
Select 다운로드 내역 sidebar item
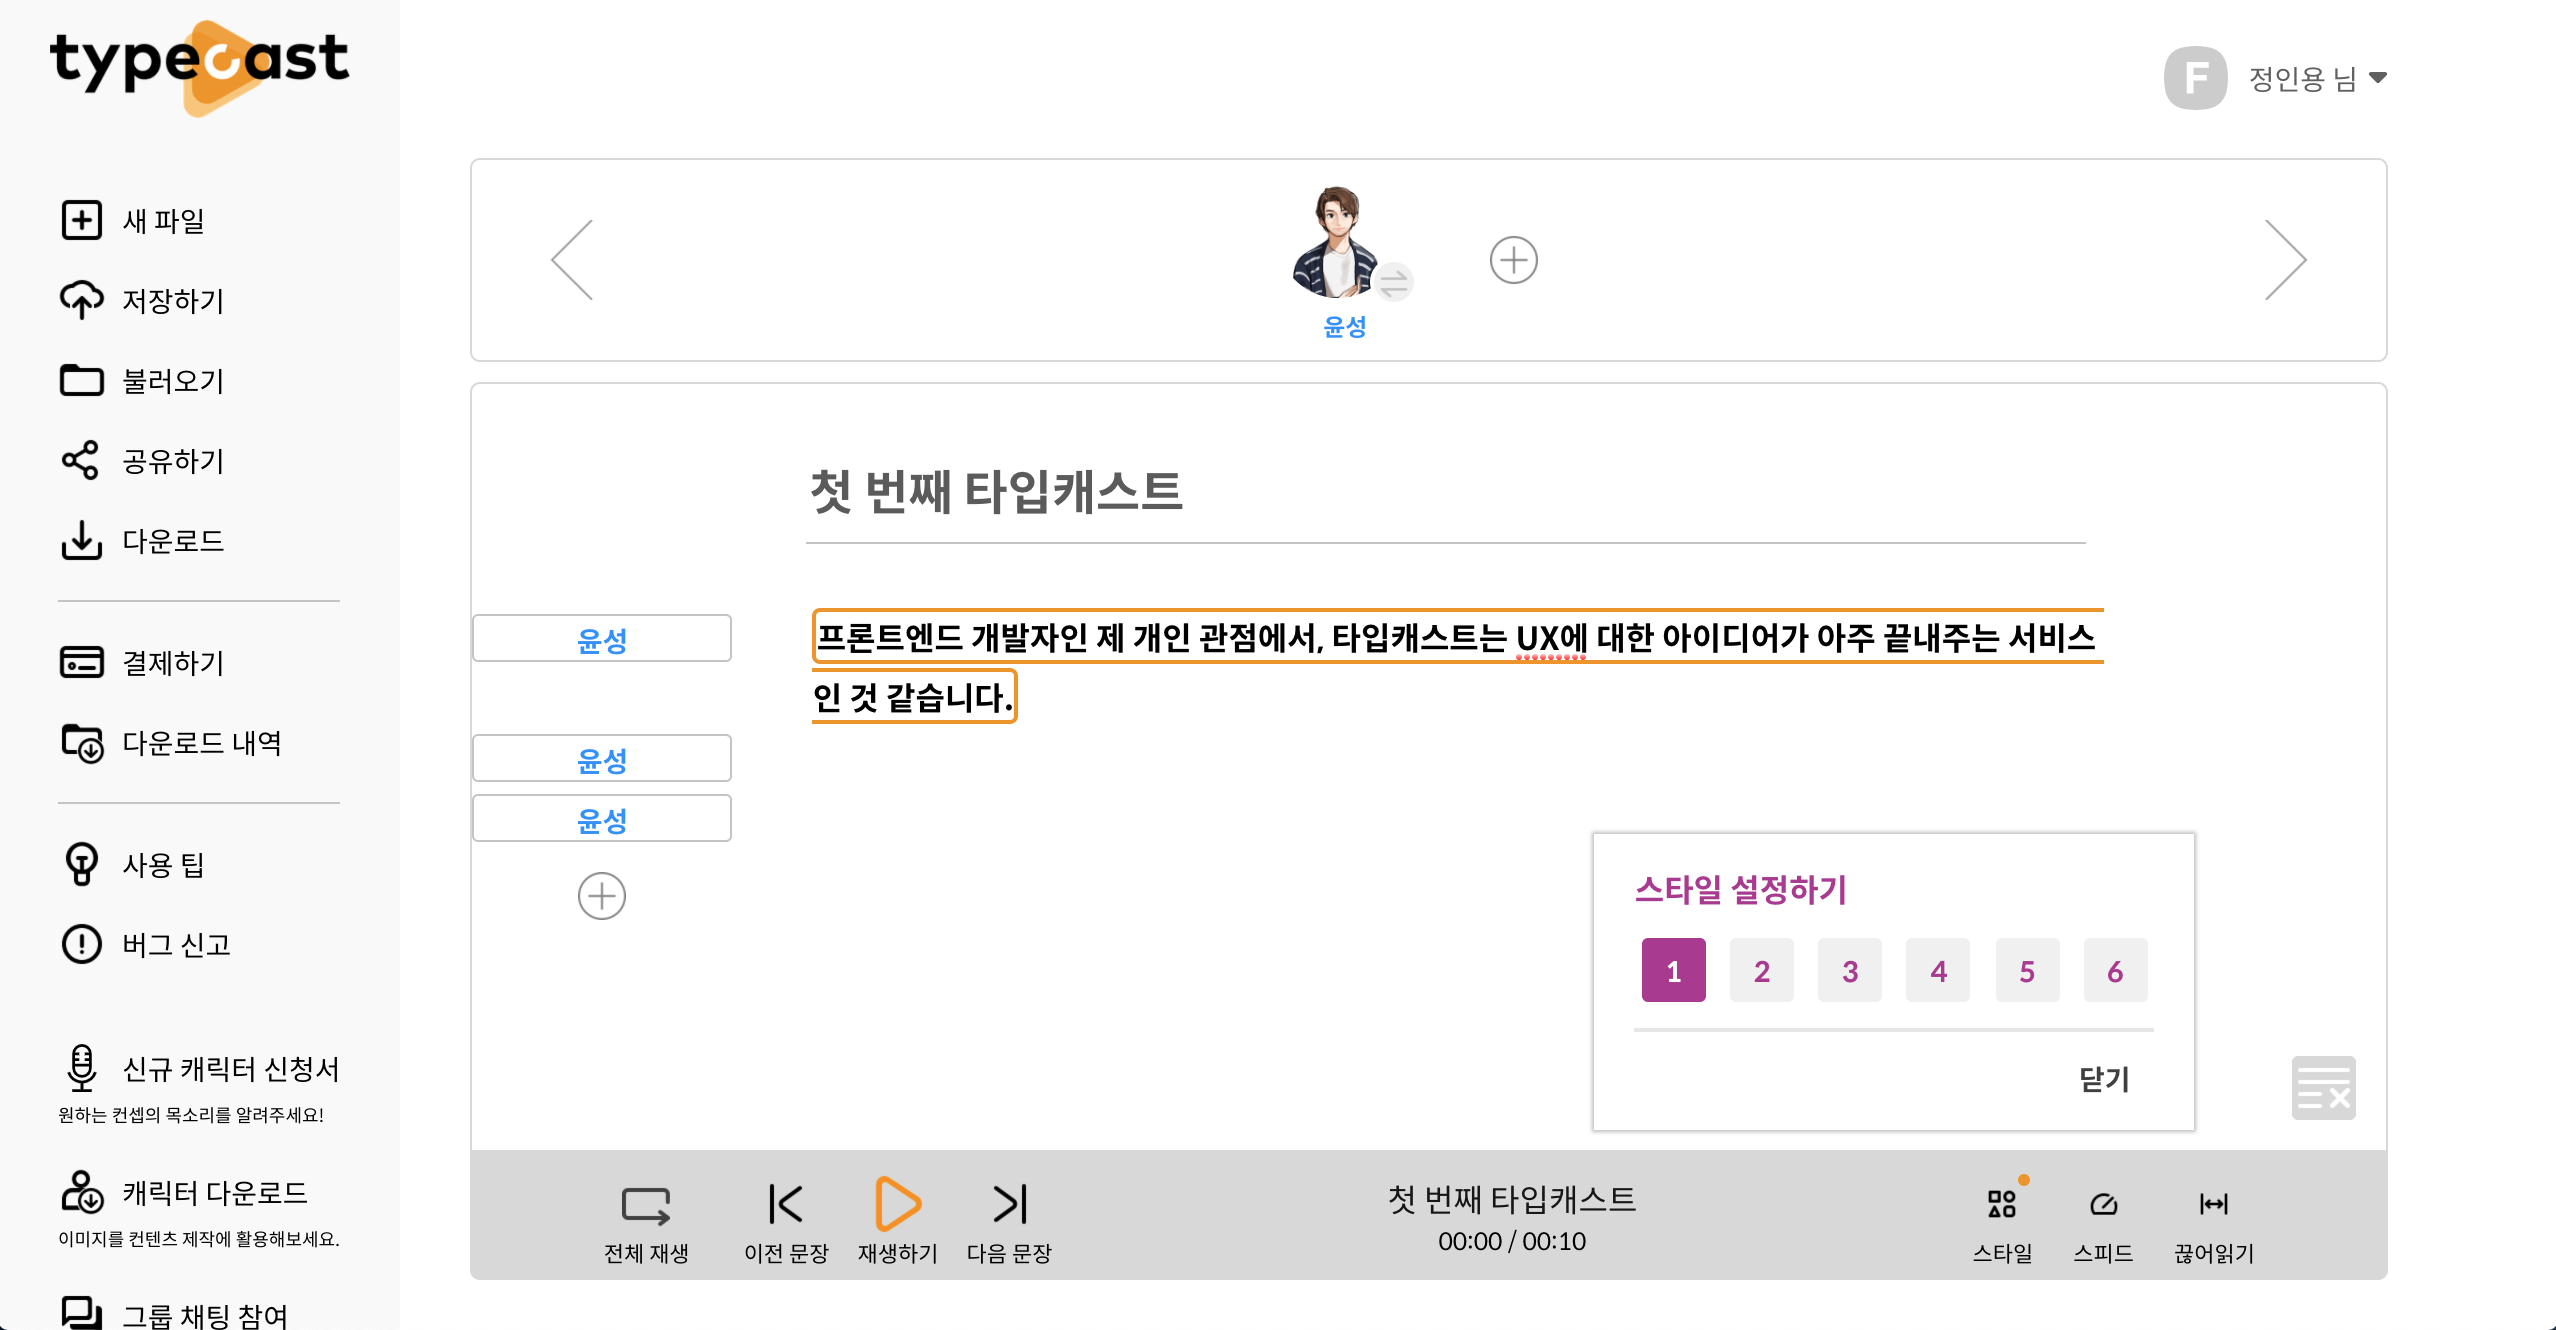(x=200, y=743)
